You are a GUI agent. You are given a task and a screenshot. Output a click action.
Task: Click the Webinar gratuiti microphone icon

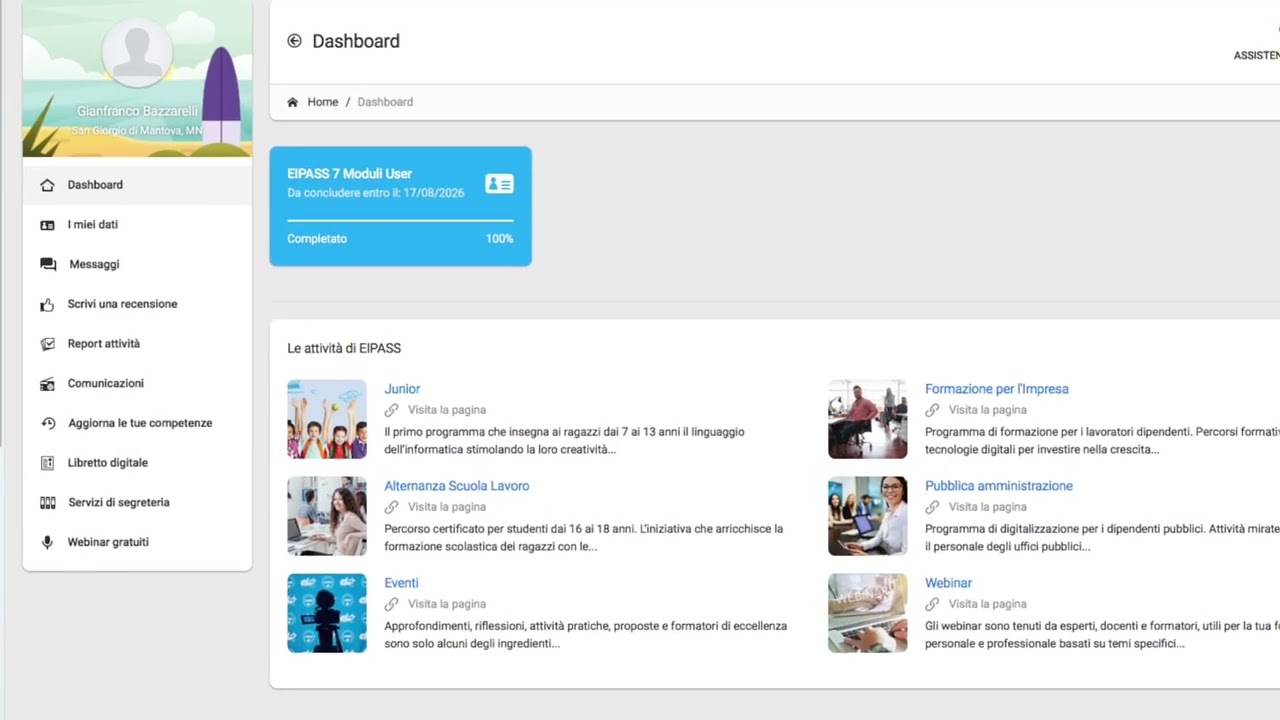(47, 542)
